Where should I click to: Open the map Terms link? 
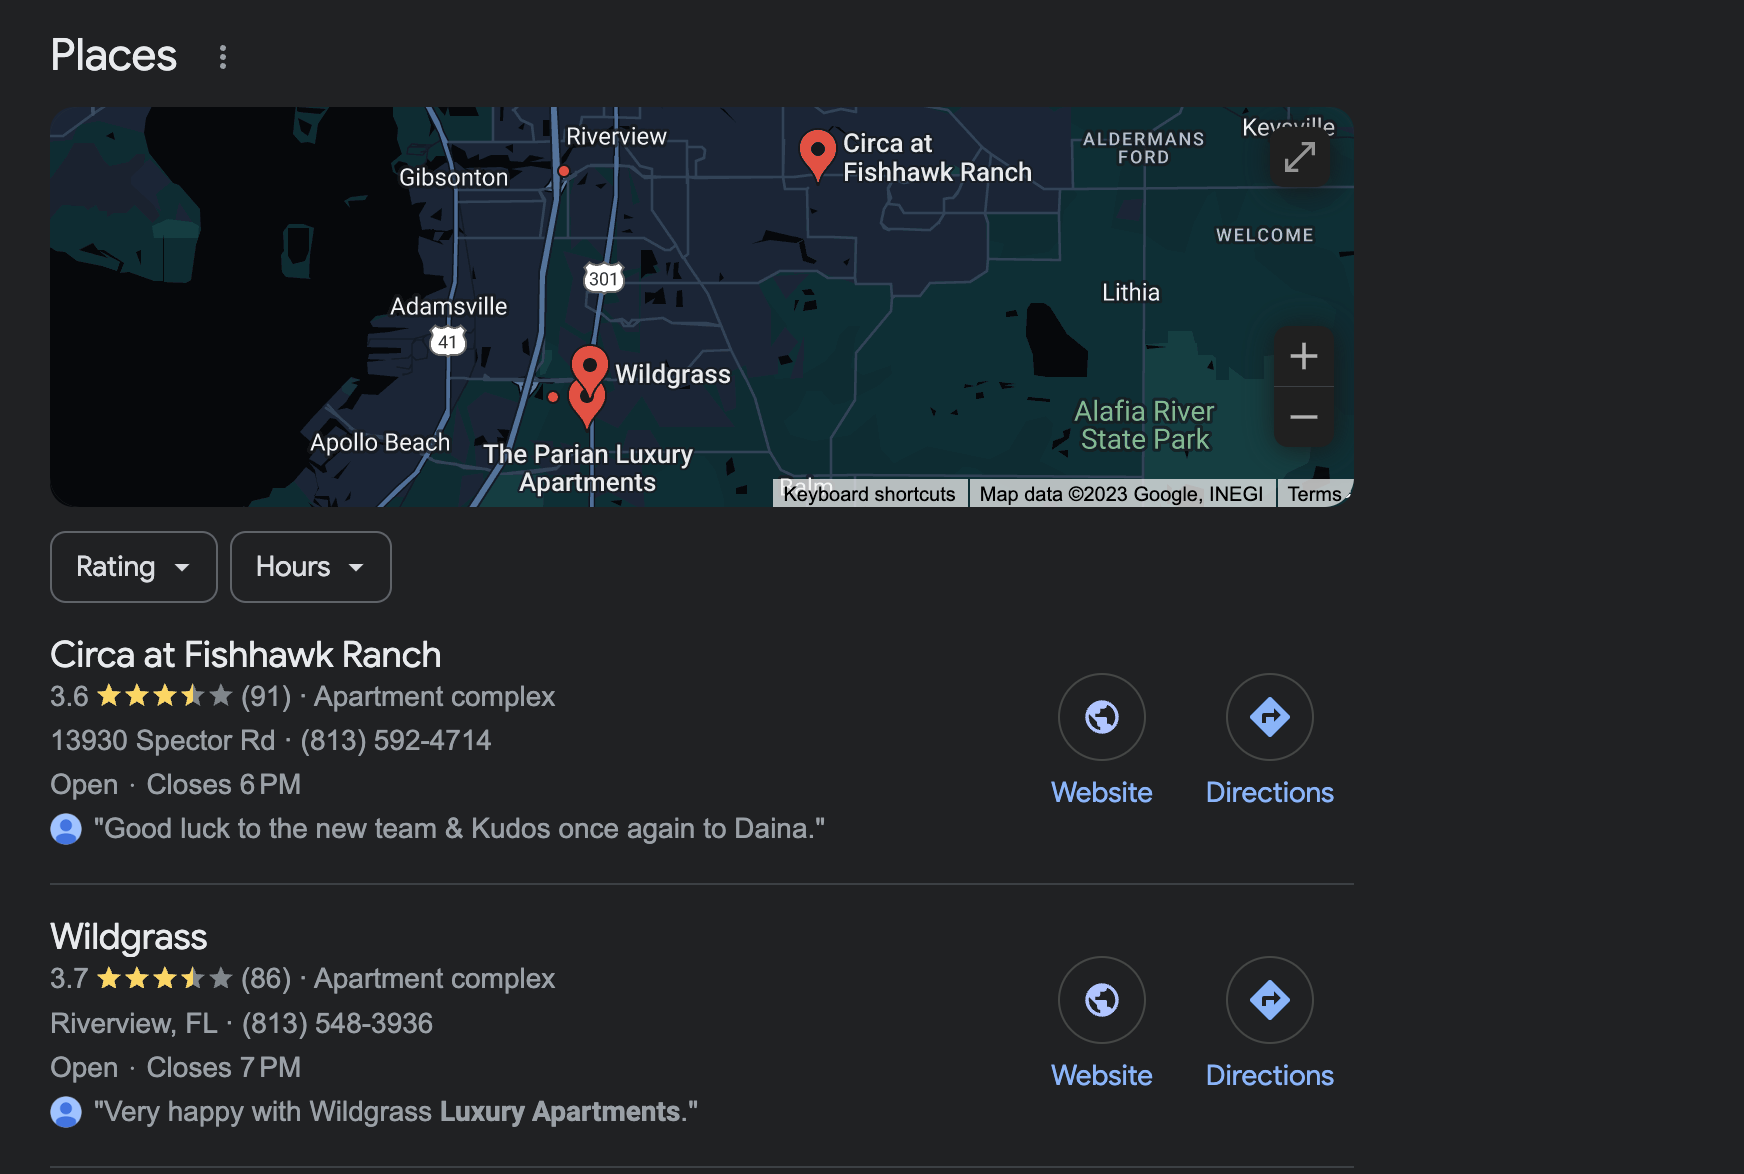1314,494
